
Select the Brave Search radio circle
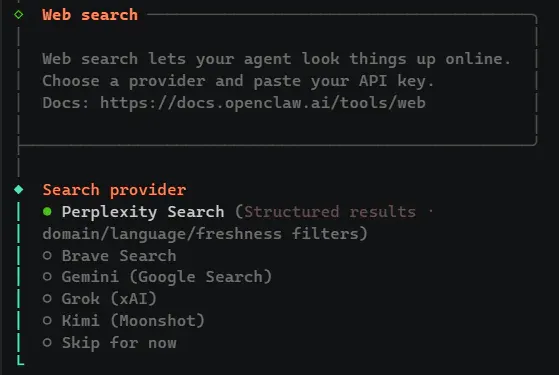(47, 256)
